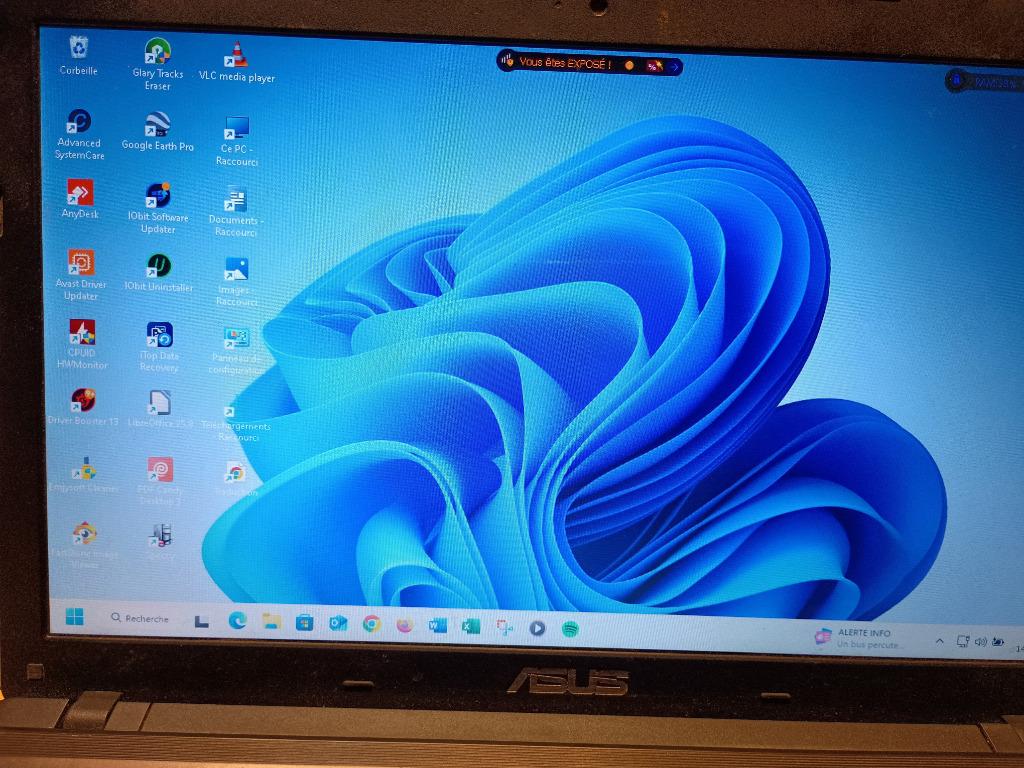Expand hidden system tray icons

coord(940,640)
